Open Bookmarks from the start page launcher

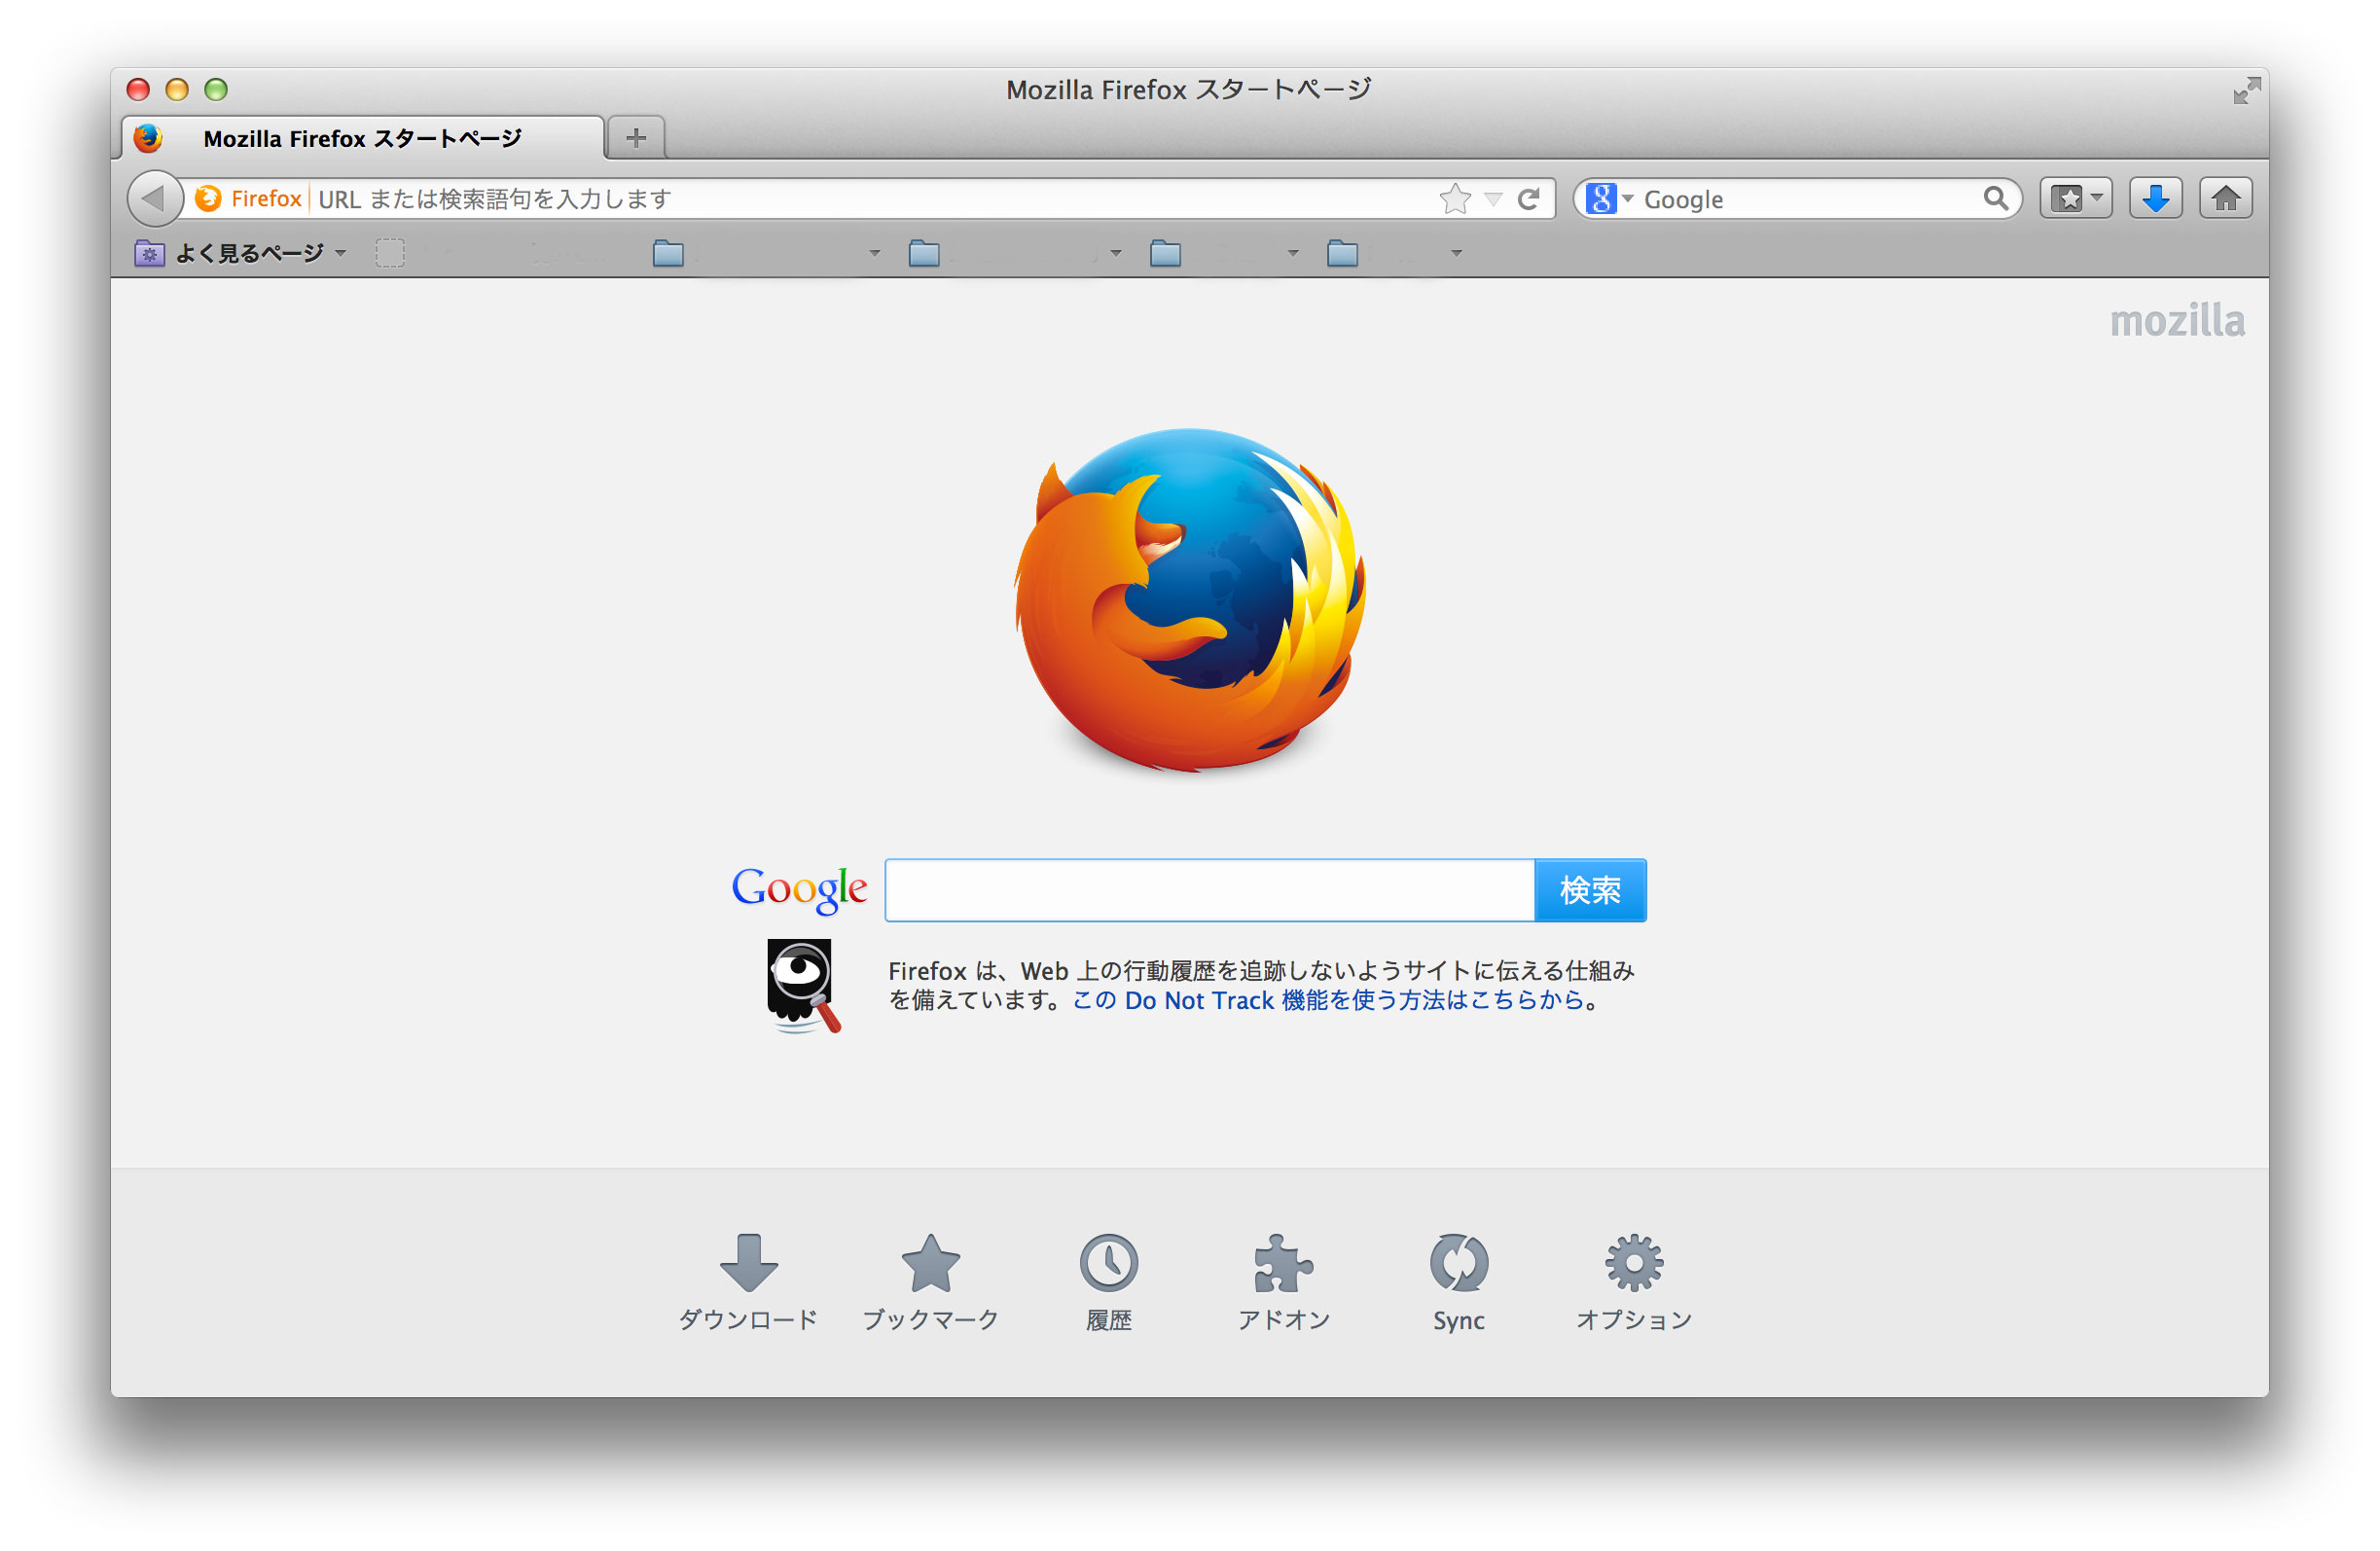click(x=930, y=1264)
